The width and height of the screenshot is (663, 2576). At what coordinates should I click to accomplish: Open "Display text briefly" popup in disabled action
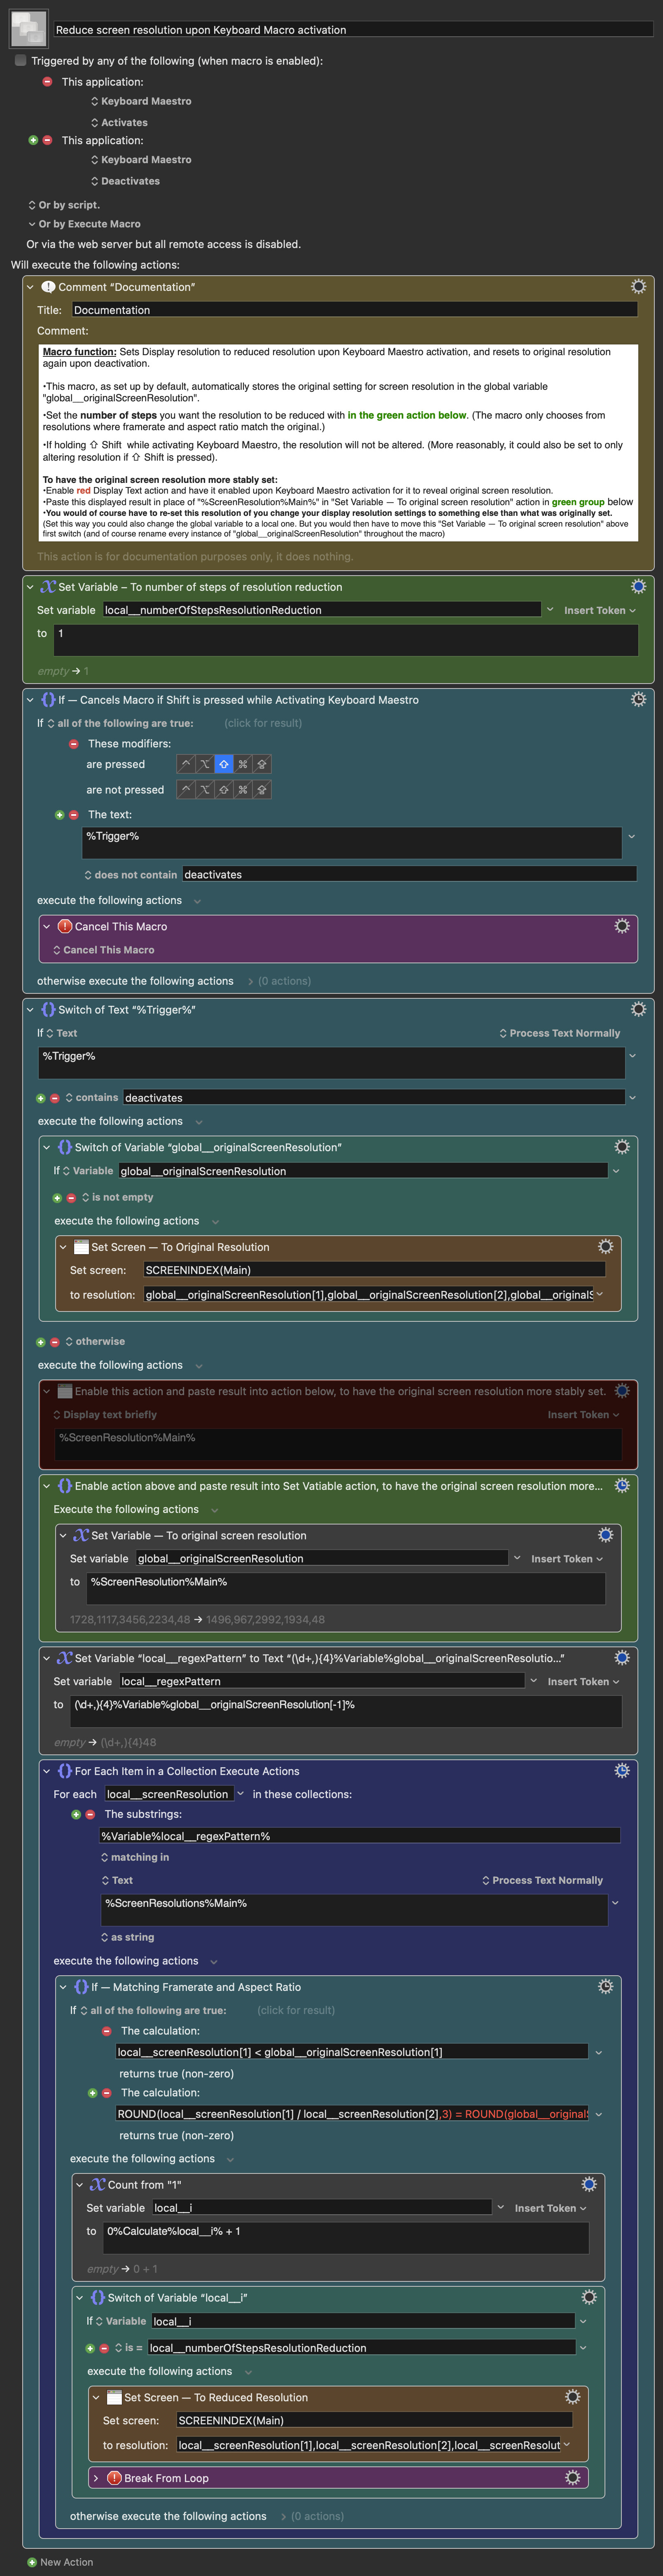[105, 1415]
